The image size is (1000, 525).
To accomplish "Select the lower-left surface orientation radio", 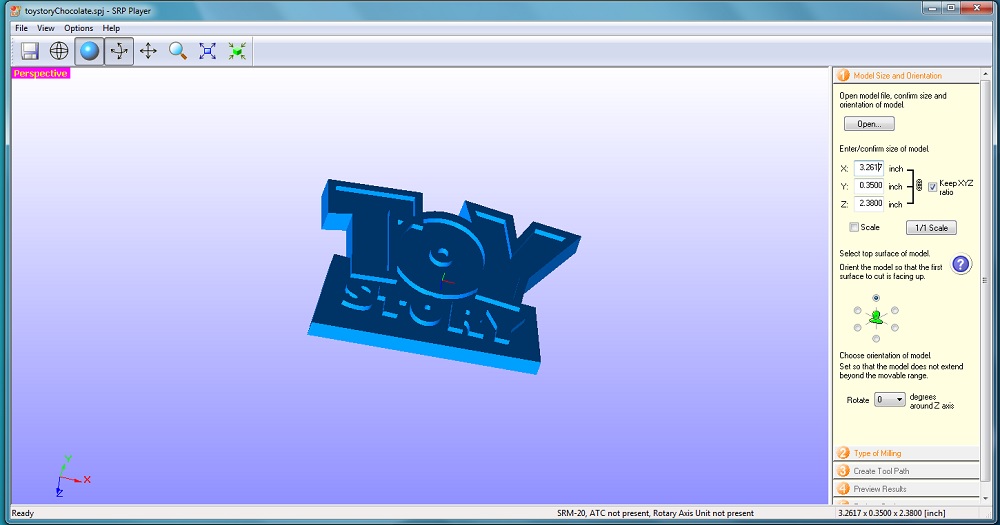I will tap(858, 328).
